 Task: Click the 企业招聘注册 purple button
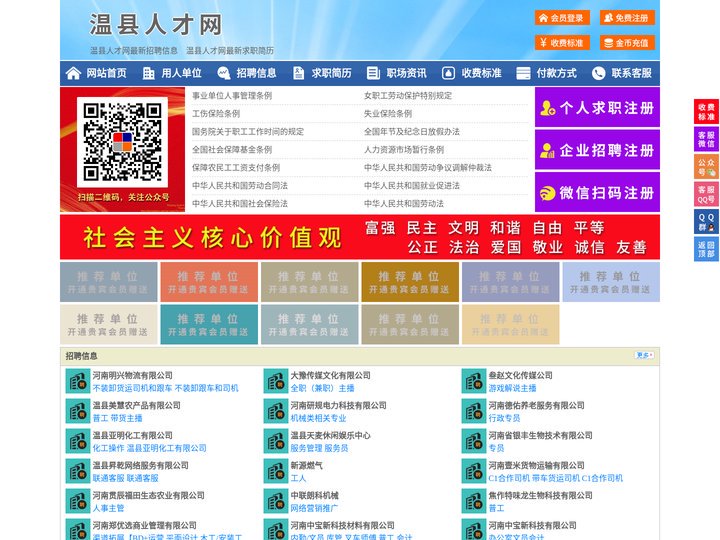coord(597,150)
